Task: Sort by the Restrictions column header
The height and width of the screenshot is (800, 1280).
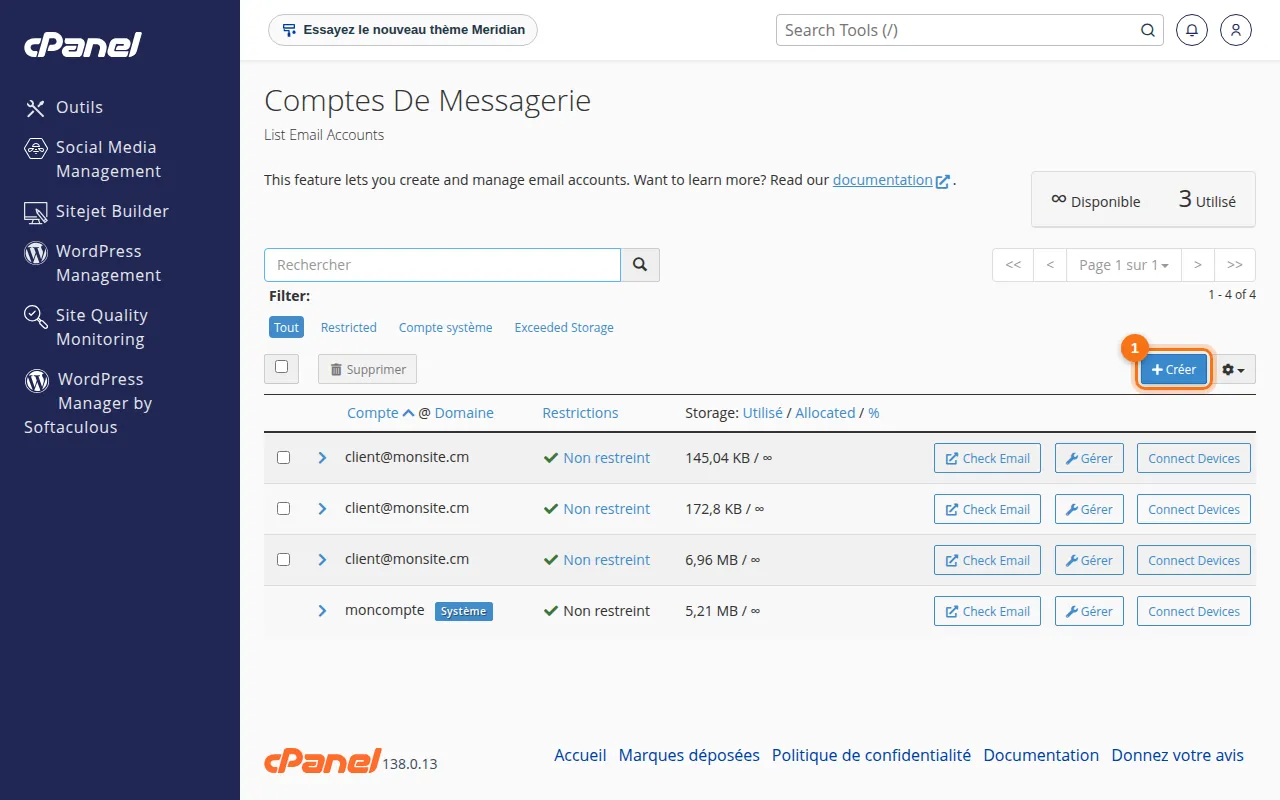Action: coord(580,413)
